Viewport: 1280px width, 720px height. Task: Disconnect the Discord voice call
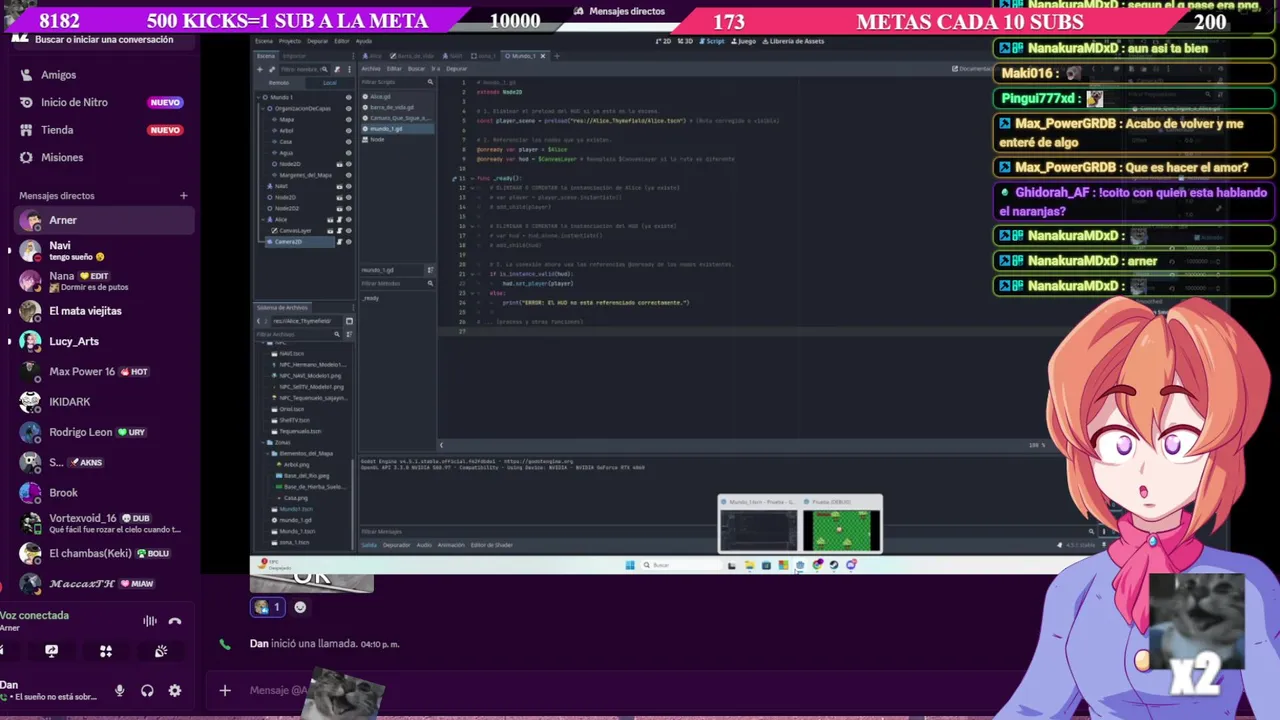[x=175, y=621]
